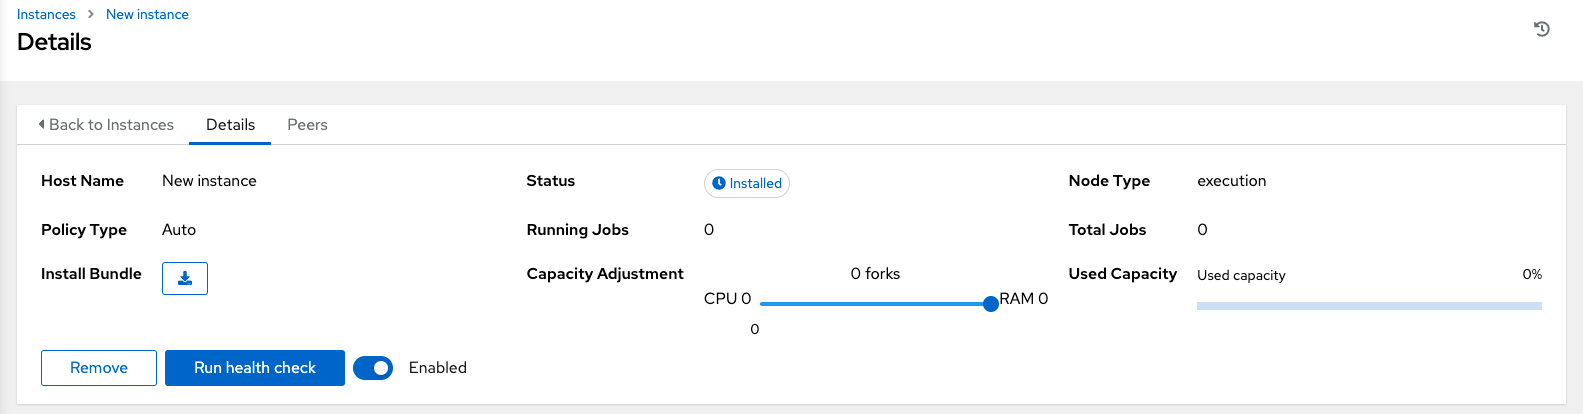Open the activity stream history icon

click(x=1542, y=29)
